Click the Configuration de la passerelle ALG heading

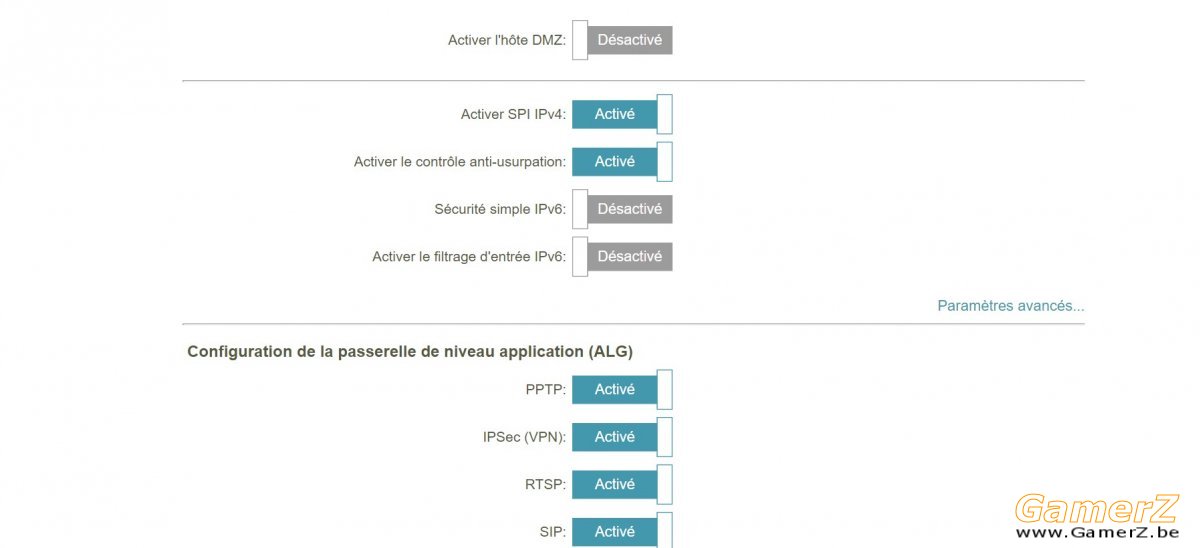[410, 352]
